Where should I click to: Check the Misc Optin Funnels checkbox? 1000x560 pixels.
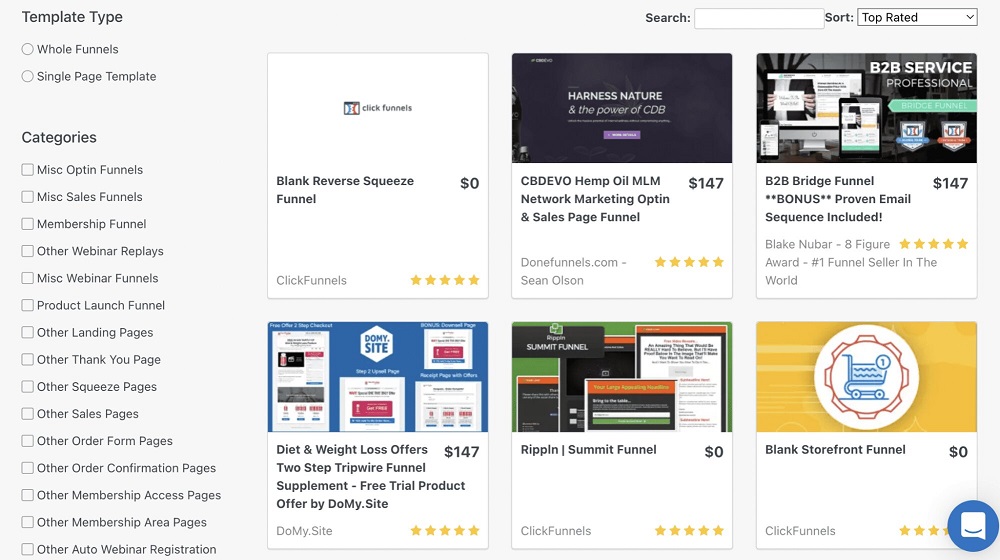[x=27, y=170]
